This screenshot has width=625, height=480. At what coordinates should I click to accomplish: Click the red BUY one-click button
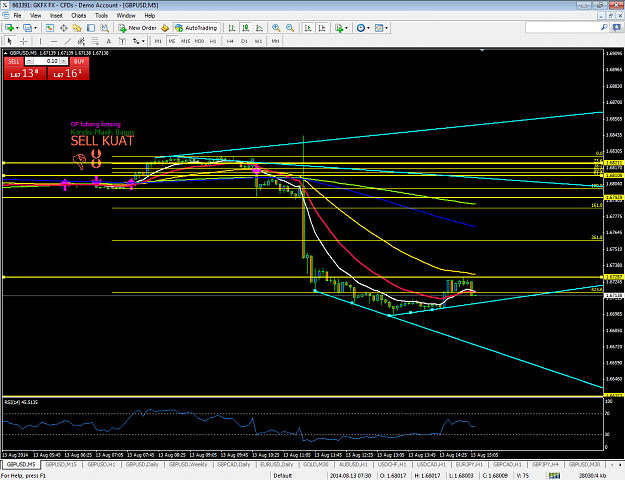(79, 61)
